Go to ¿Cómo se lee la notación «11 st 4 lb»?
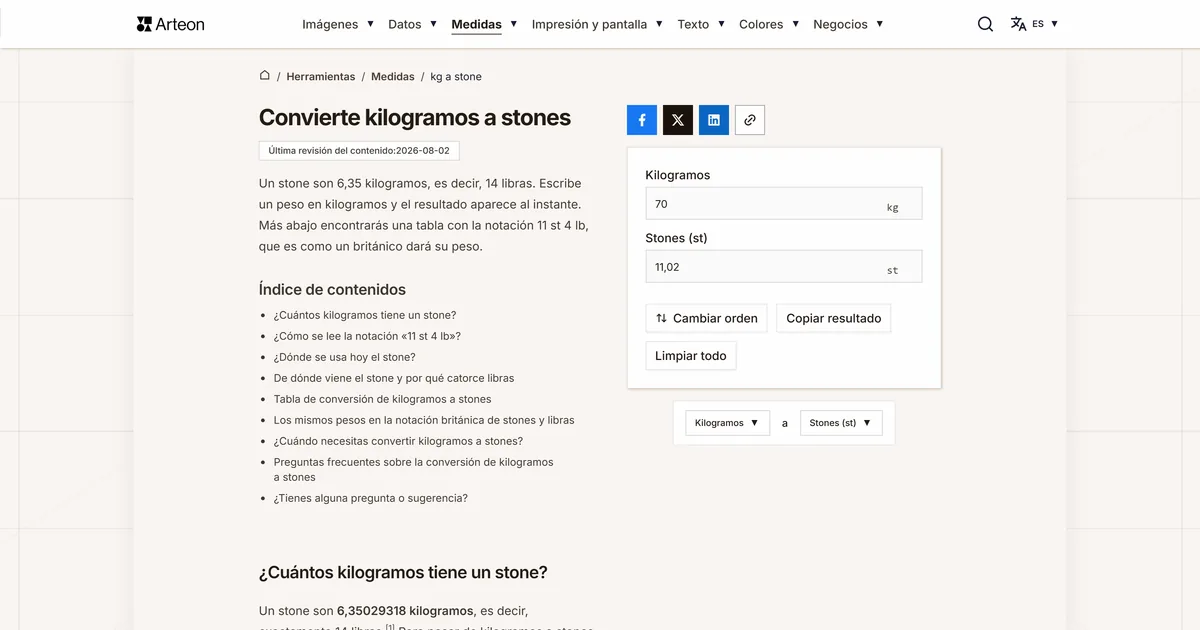 click(x=367, y=336)
